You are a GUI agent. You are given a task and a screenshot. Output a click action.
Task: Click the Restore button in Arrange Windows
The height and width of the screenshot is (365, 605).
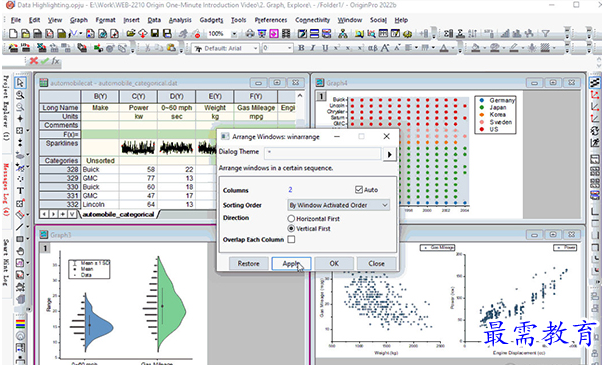(248, 264)
